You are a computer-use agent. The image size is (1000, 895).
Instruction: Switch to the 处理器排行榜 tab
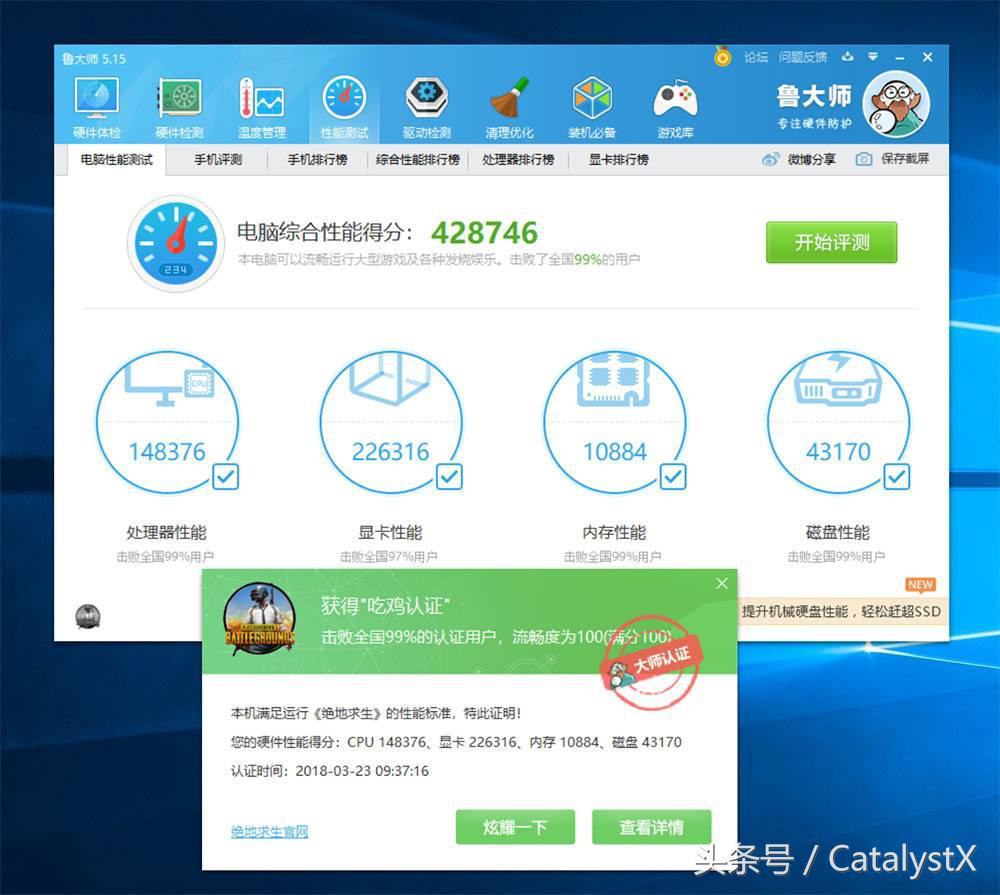(x=518, y=159)
